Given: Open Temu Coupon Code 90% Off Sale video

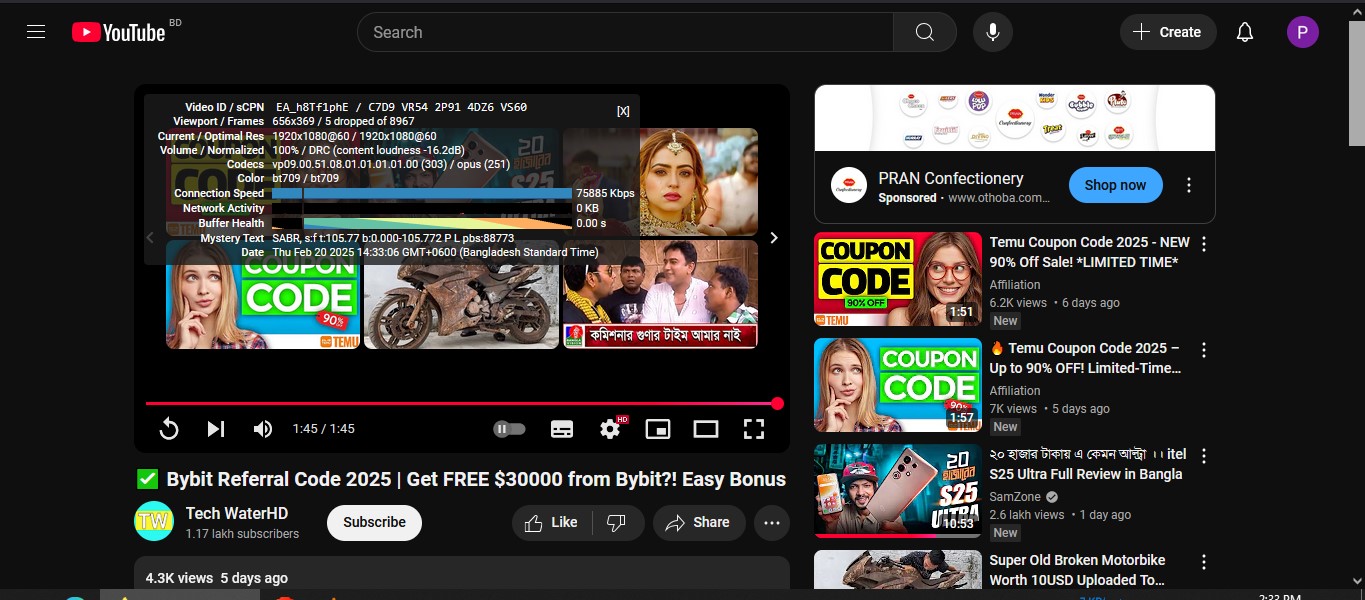Looking at the screenshot, I should (1089, 252).
